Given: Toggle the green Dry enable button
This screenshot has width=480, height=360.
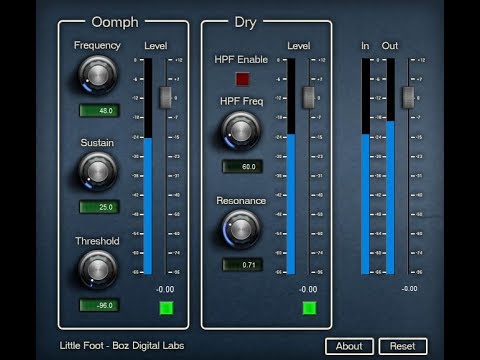Looking at the screenshot, I should 309,308.
